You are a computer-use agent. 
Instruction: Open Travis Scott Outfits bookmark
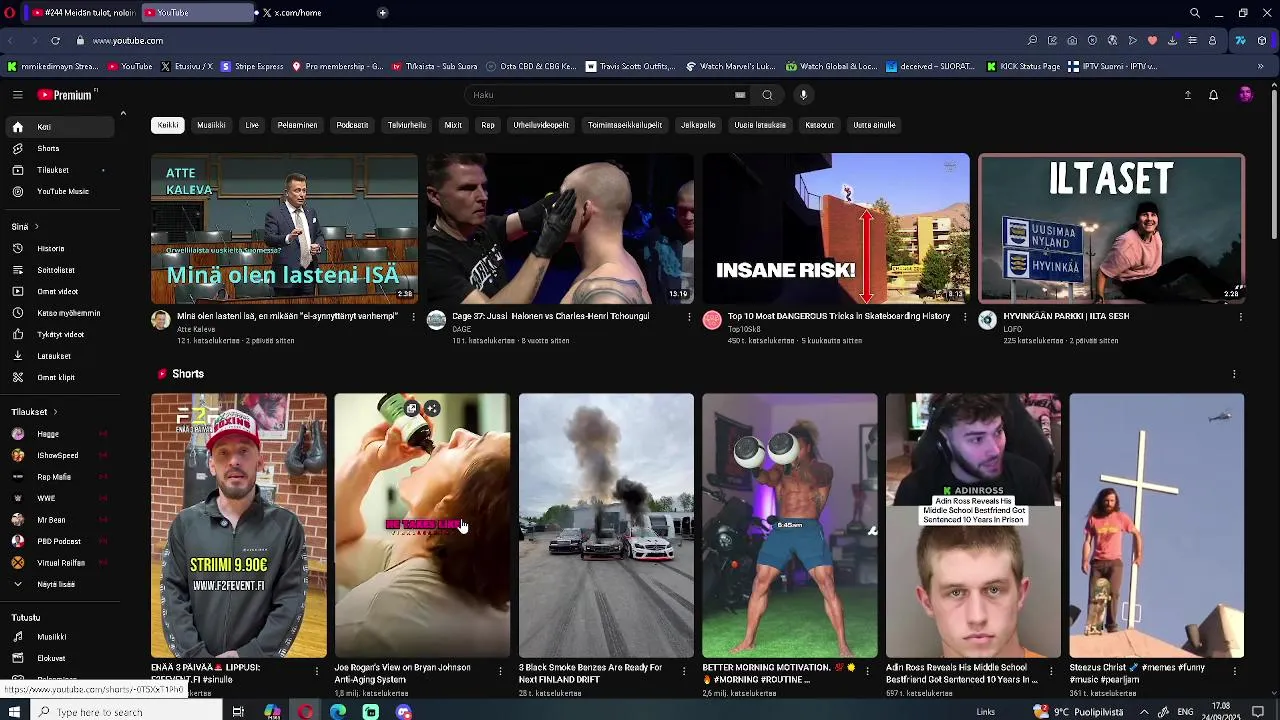(x=631, y=67)
